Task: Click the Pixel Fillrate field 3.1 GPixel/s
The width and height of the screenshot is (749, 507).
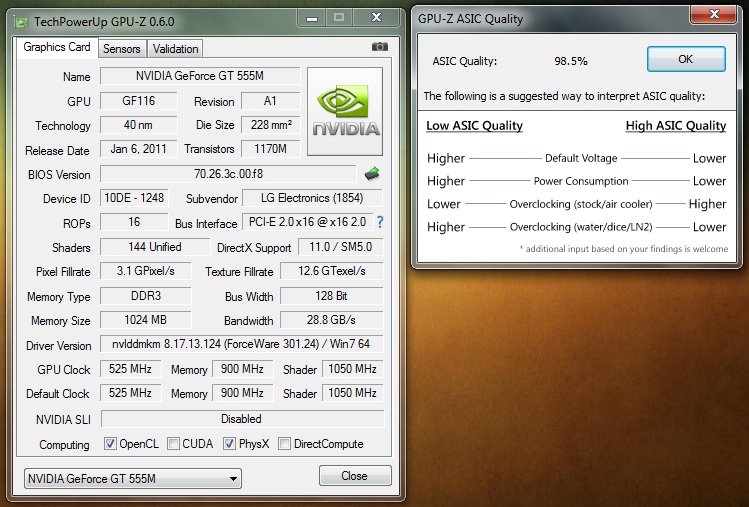Action: (x=146, y=271)
